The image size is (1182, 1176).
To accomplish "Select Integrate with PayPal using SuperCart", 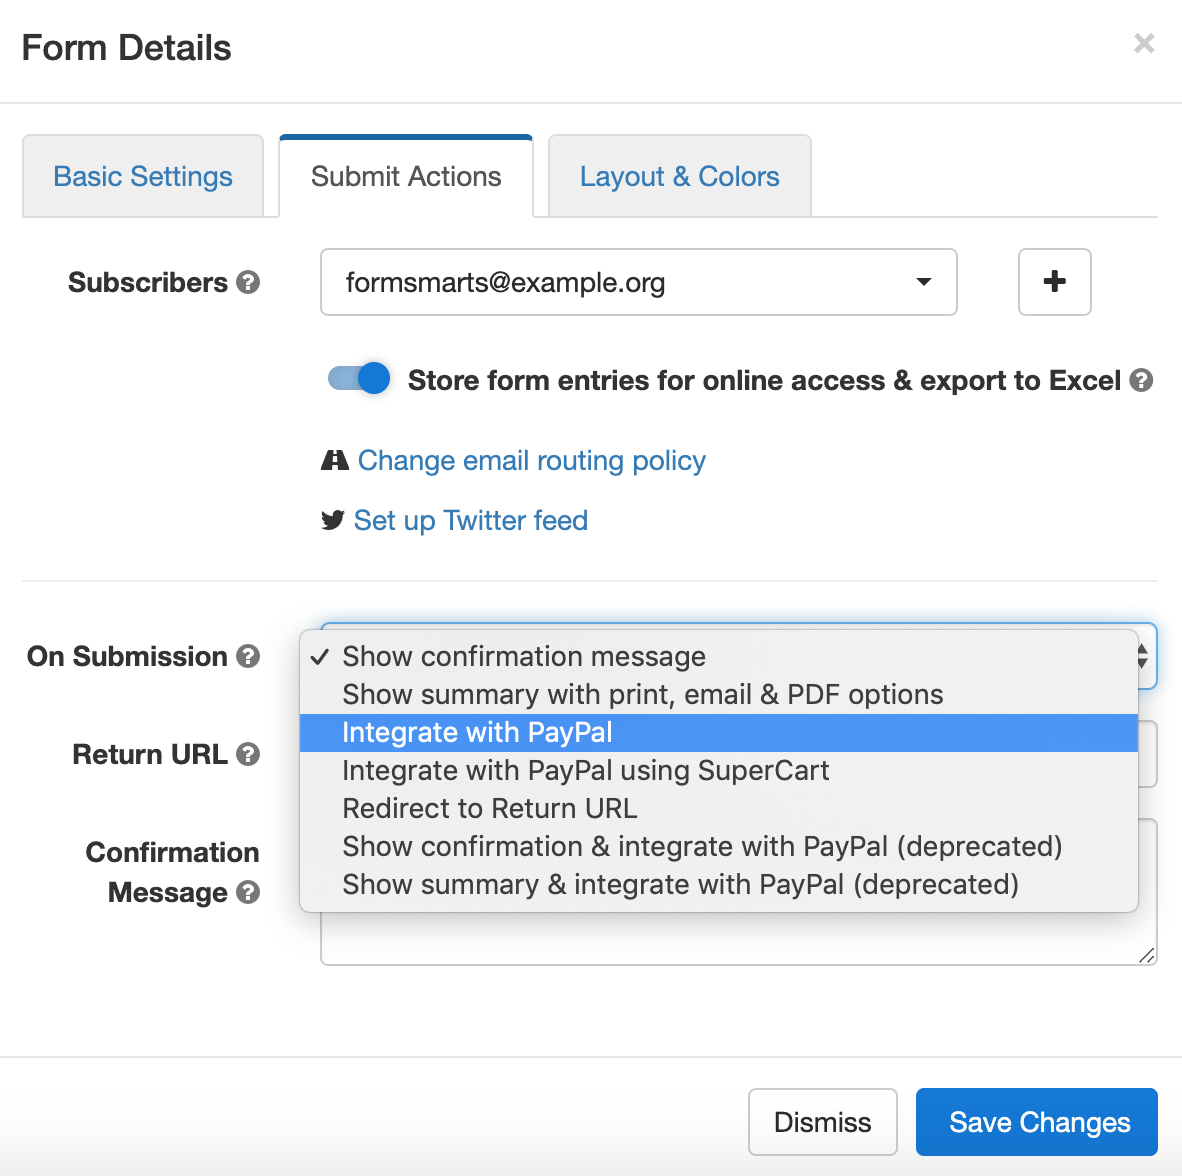I will point(718,770).
